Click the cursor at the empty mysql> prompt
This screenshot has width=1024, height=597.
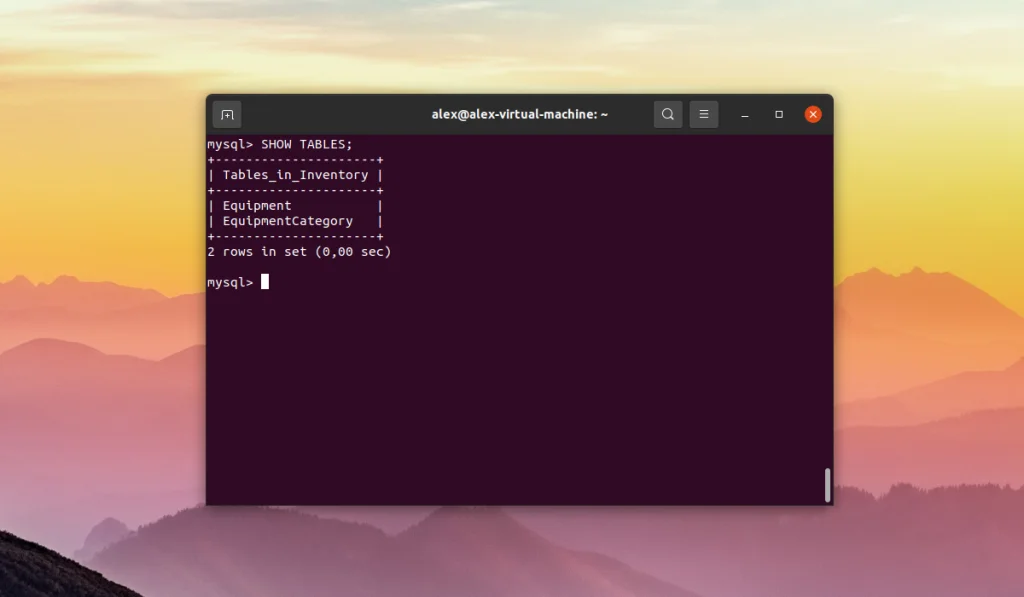click(264, 282)
